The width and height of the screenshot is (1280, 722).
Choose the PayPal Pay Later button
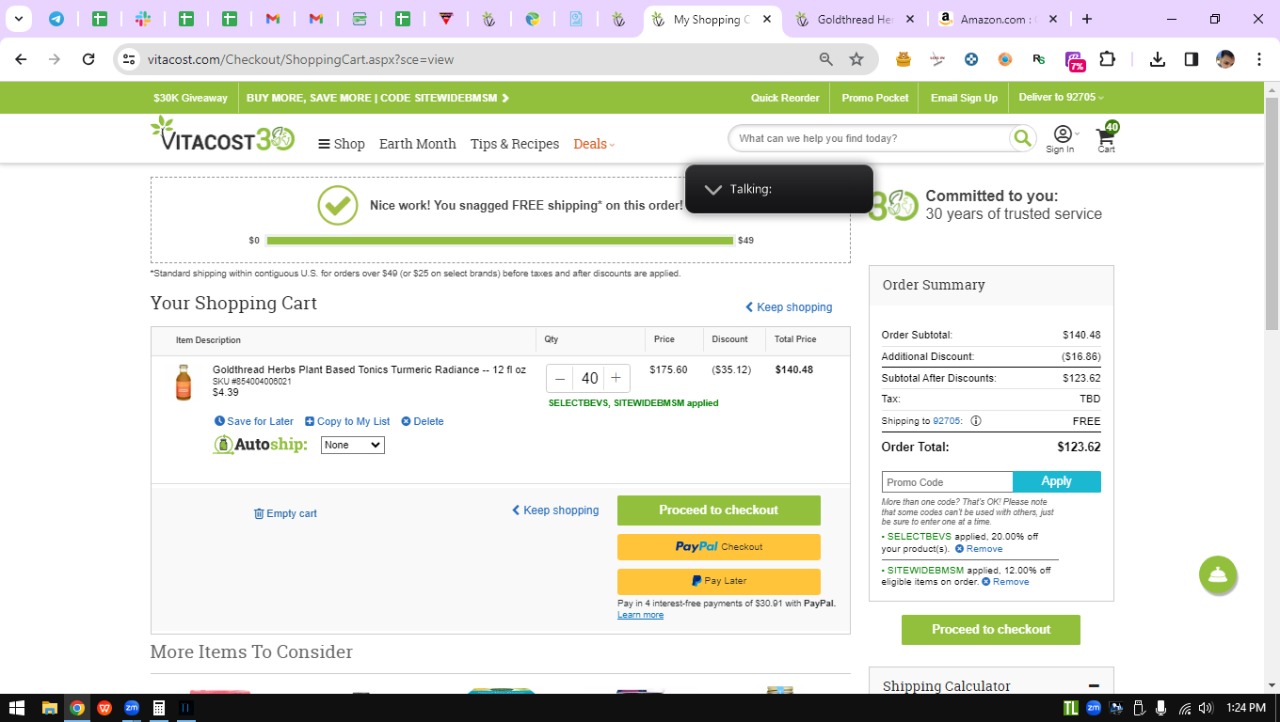719,581
